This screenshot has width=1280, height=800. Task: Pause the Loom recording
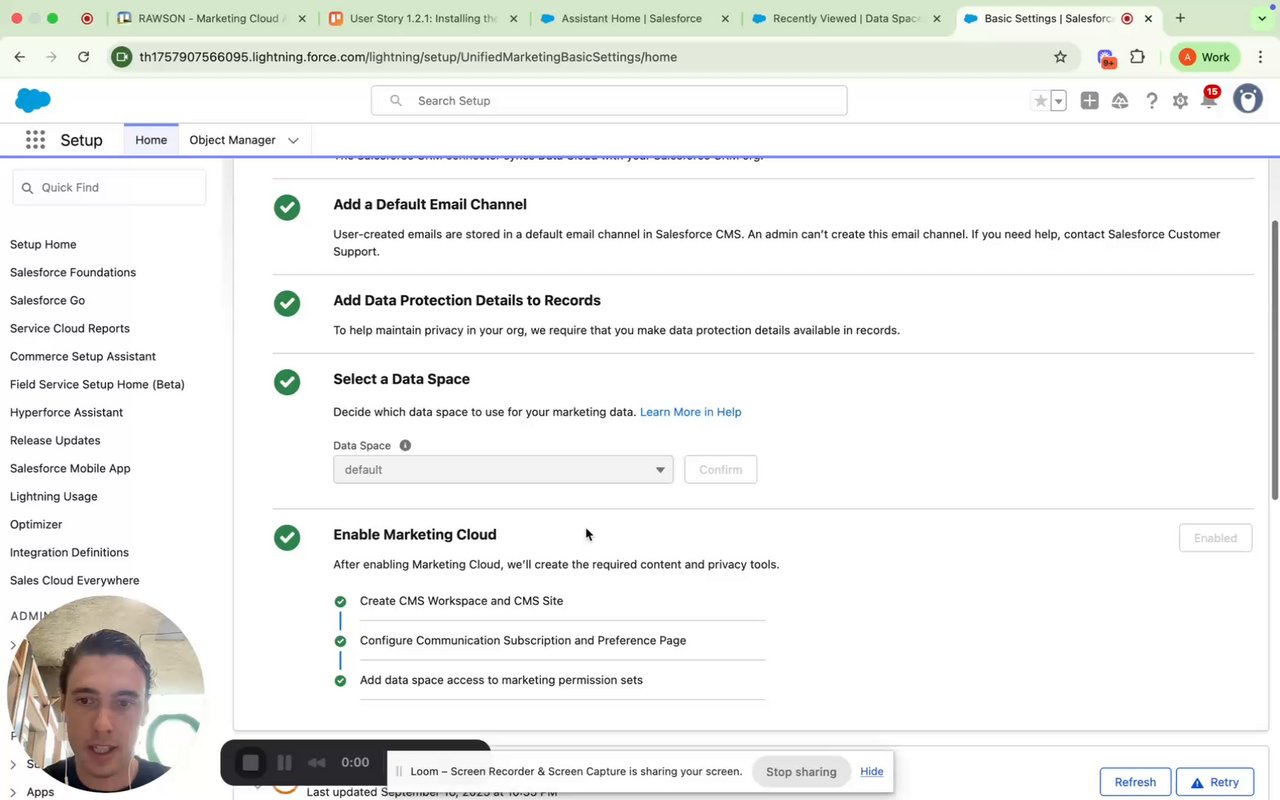coord(284,763)
